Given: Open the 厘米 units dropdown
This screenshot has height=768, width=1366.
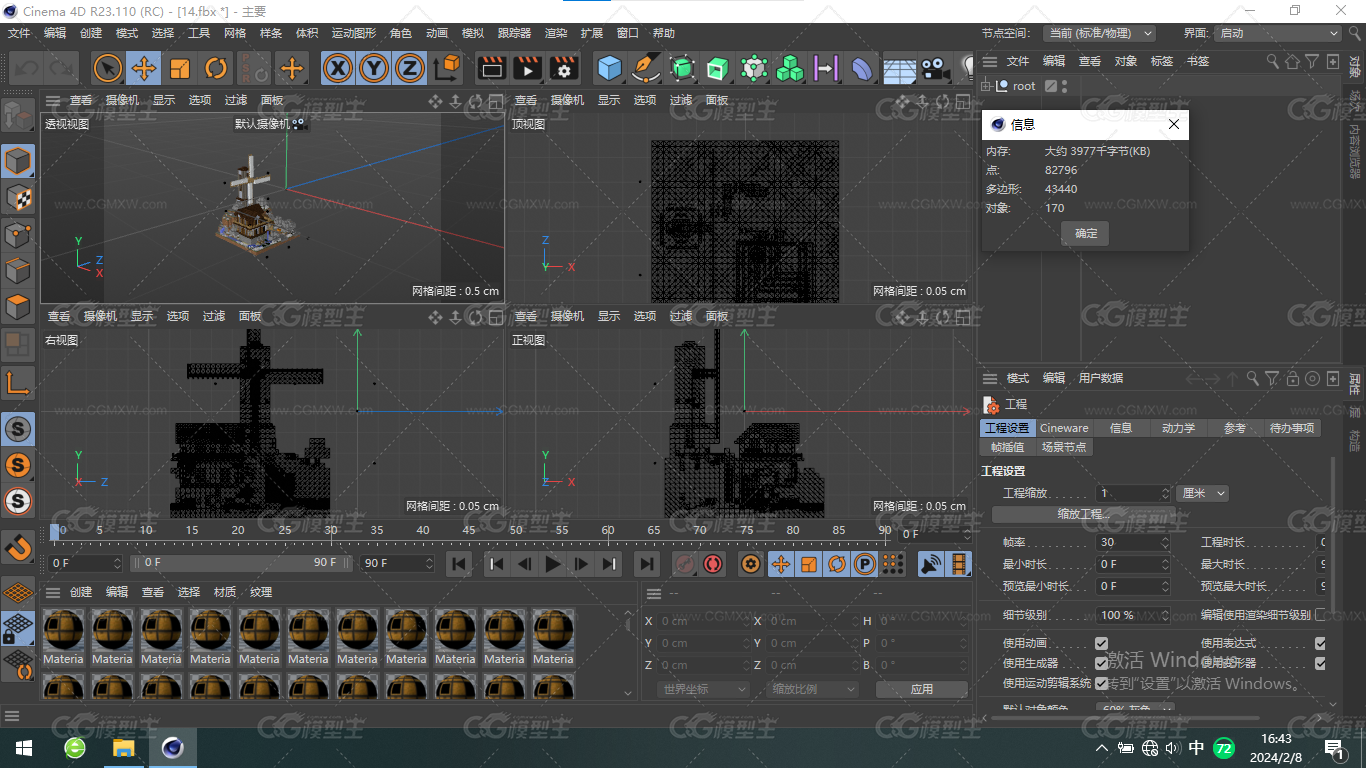Looking at the screenshot, I should click(1202, 493).
